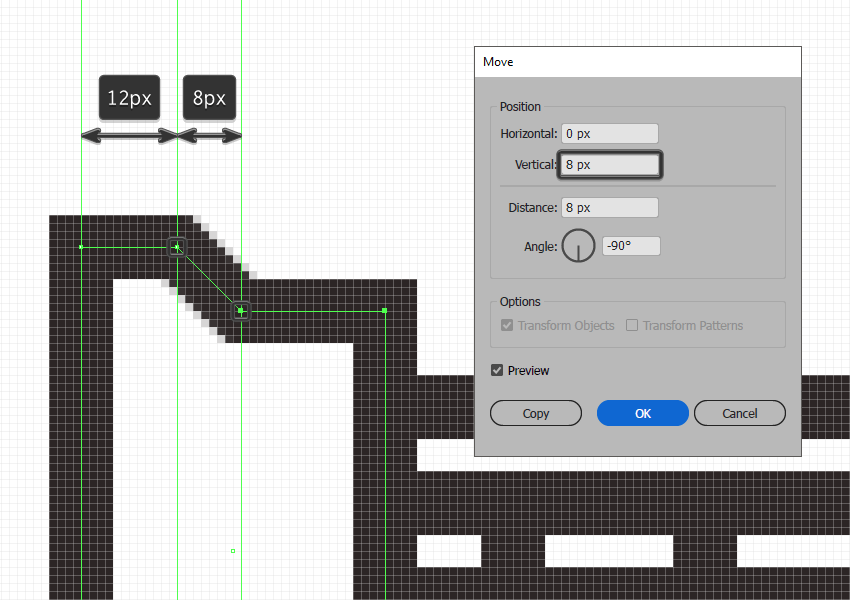Confirm the move with OK

(x=643, y=414)
